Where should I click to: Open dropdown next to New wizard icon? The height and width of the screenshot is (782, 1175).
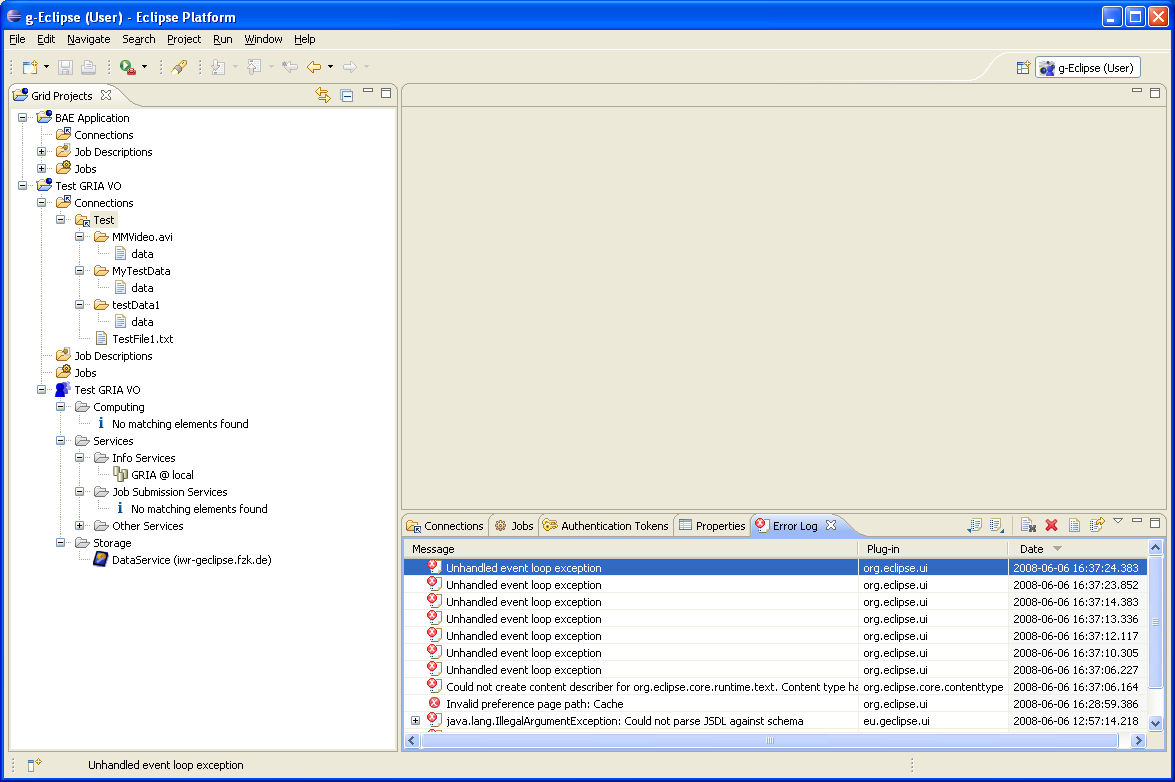click(x=46, y=67)
